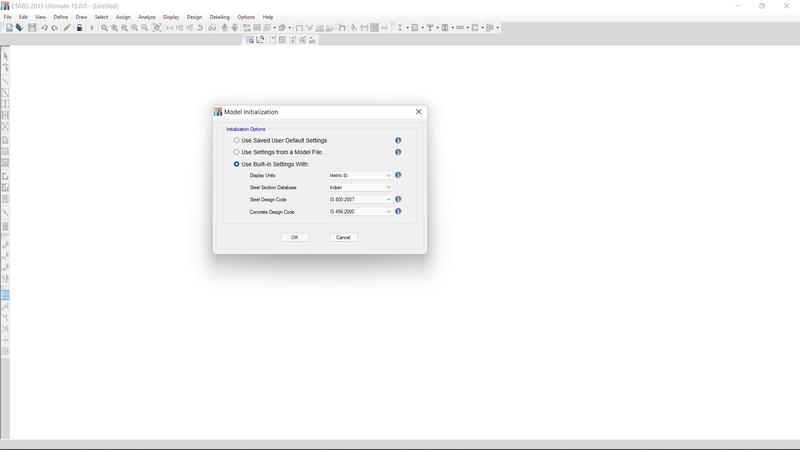Screen dimensions: 800x450
Task: Click the glasses Perspective toggle icon
Action: point(212,28)
